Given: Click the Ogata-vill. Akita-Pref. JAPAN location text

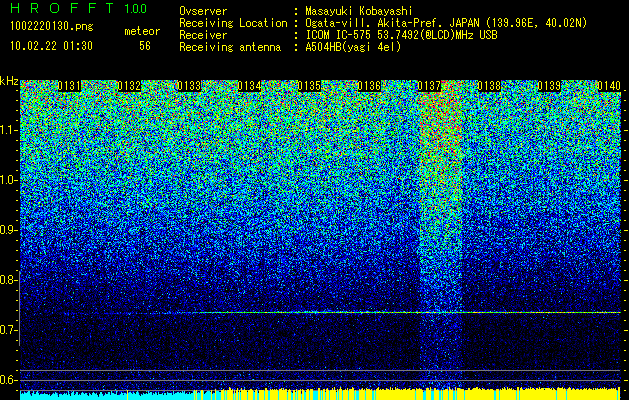Looking at the screenshot, I should [x=446, y=23].
